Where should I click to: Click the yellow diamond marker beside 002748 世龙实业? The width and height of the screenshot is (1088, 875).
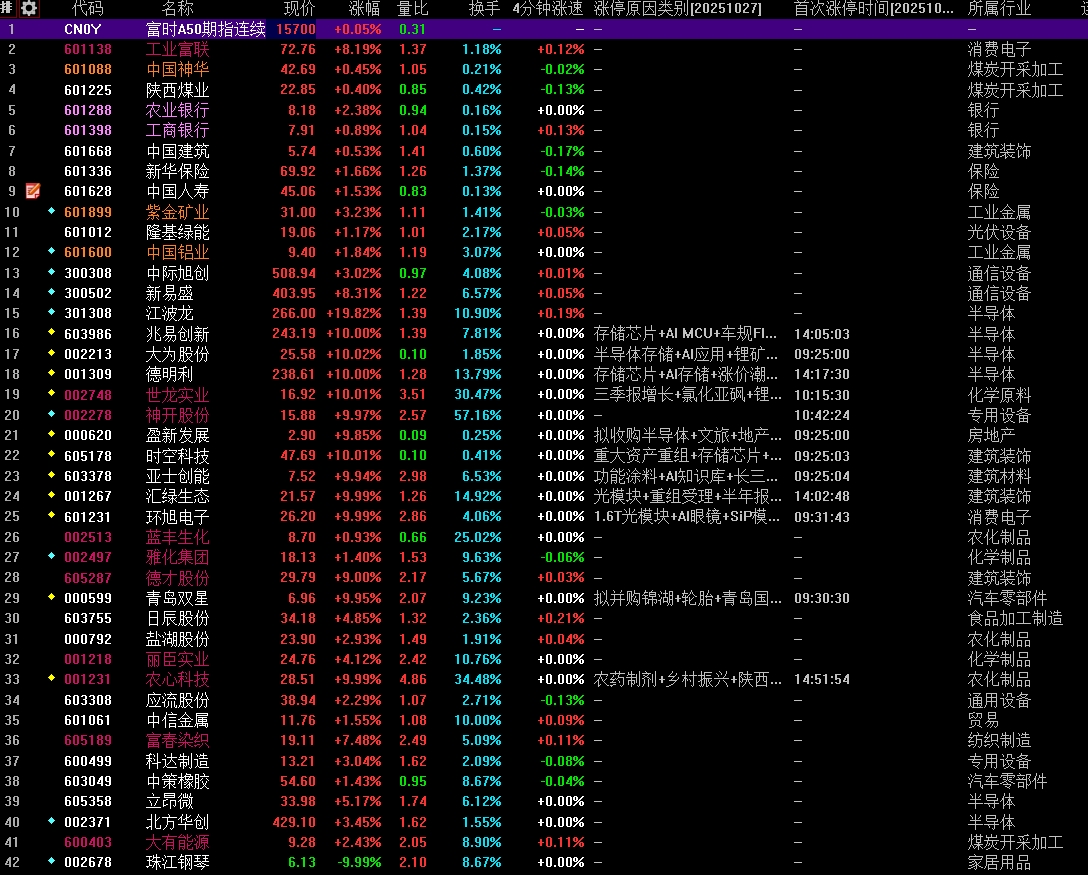(51, 393)
